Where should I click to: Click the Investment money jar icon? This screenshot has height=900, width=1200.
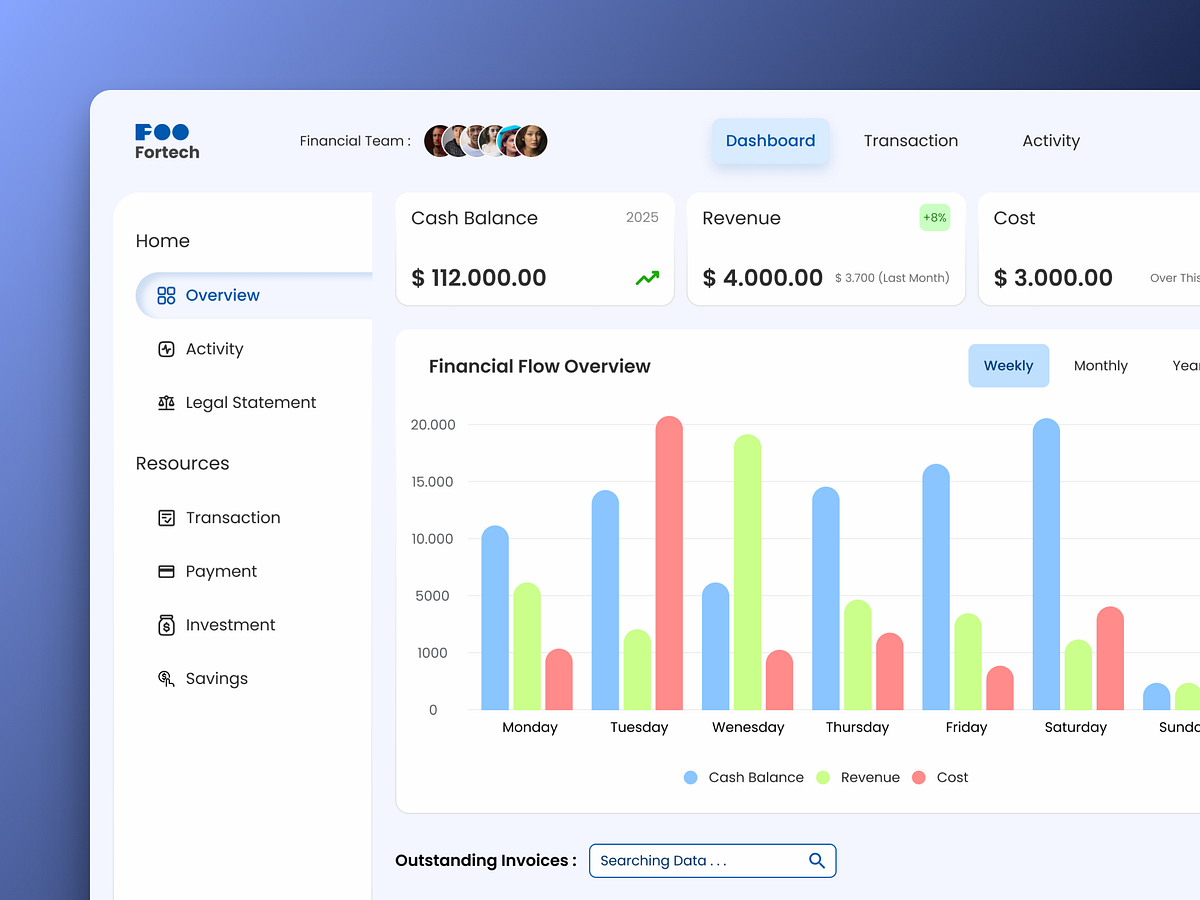(x=166, y=625)
